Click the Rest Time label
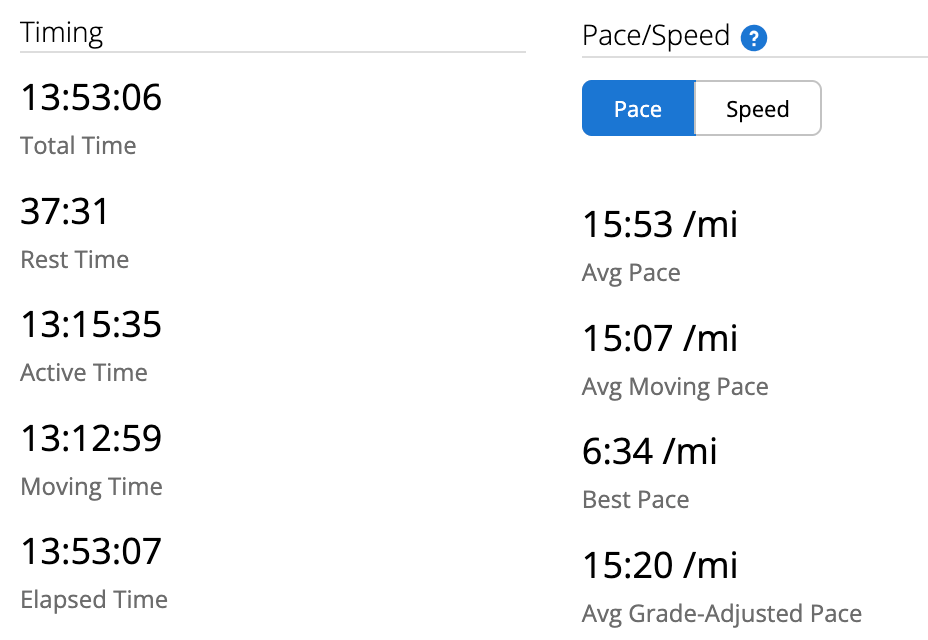The height and width of the screenshot is (640, 928). coord(75,260)
